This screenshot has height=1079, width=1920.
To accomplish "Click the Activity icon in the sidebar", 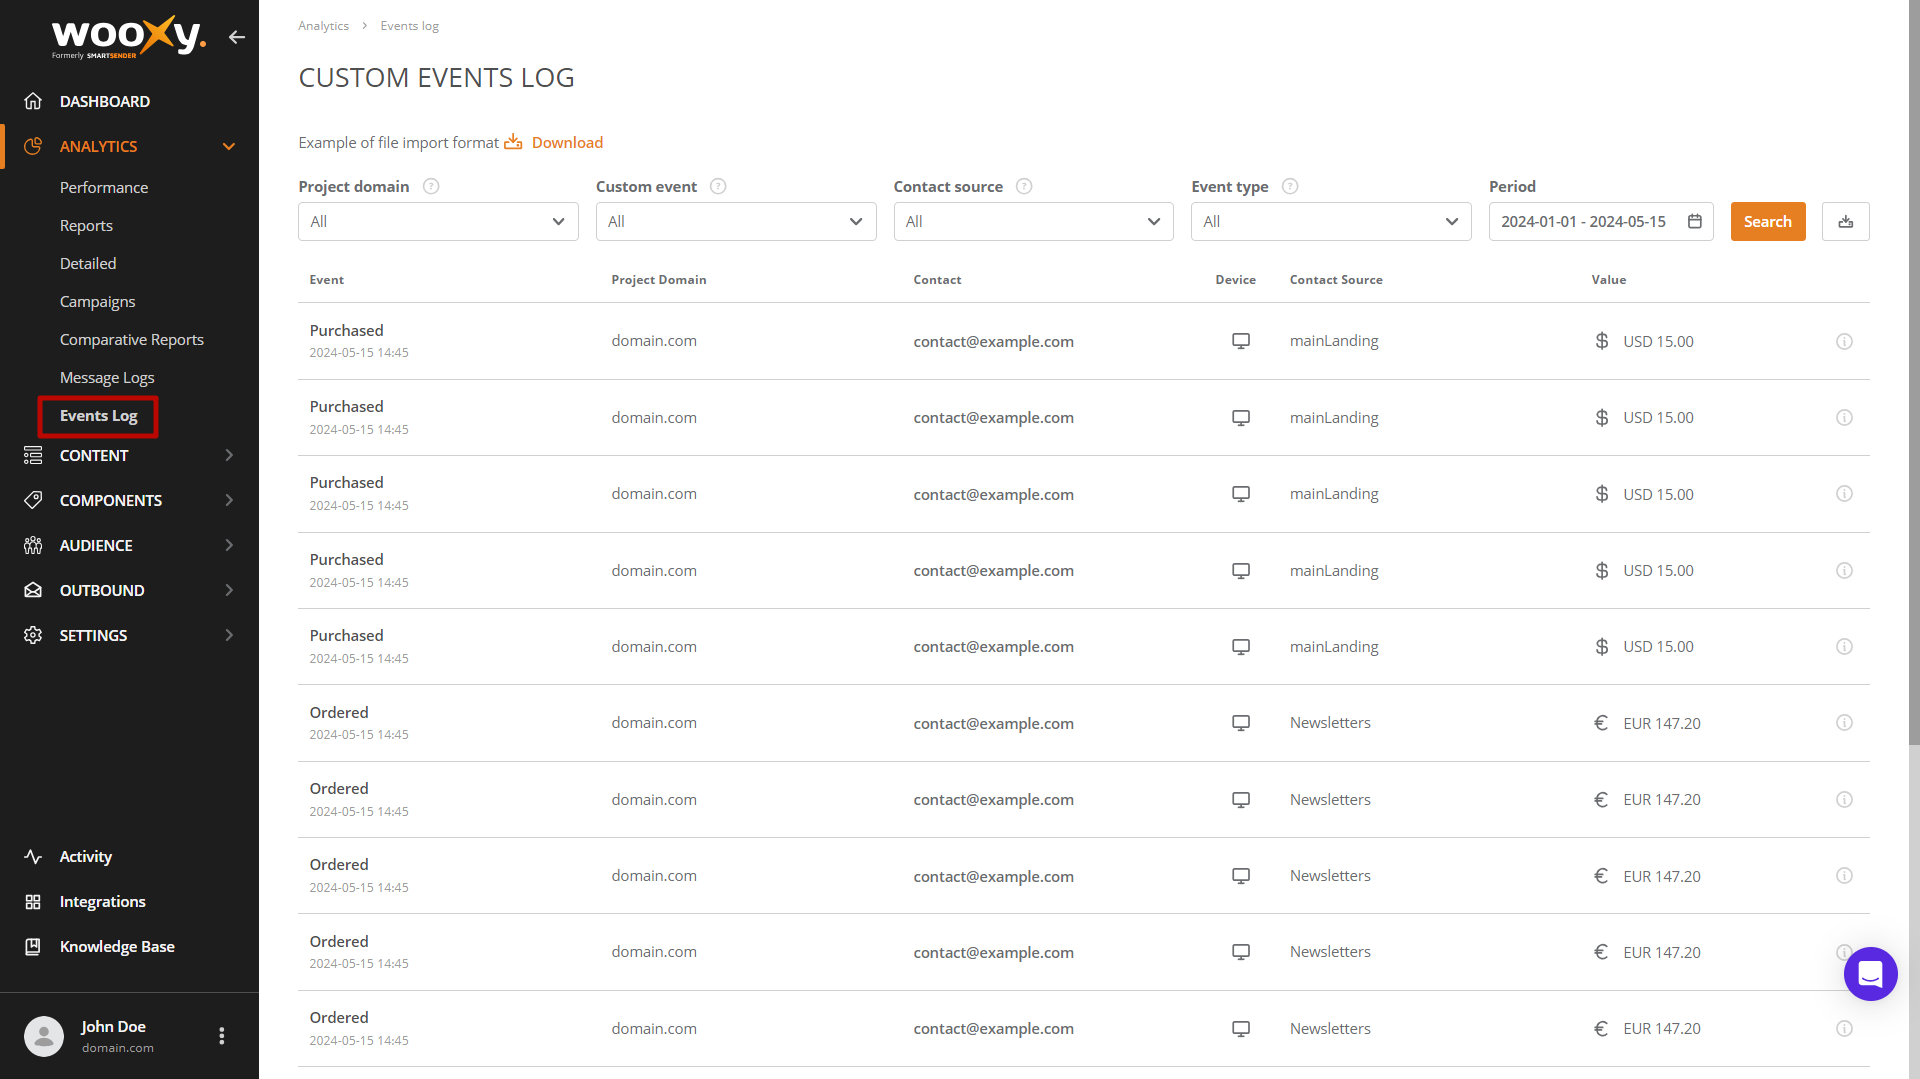I will [33, 856].
